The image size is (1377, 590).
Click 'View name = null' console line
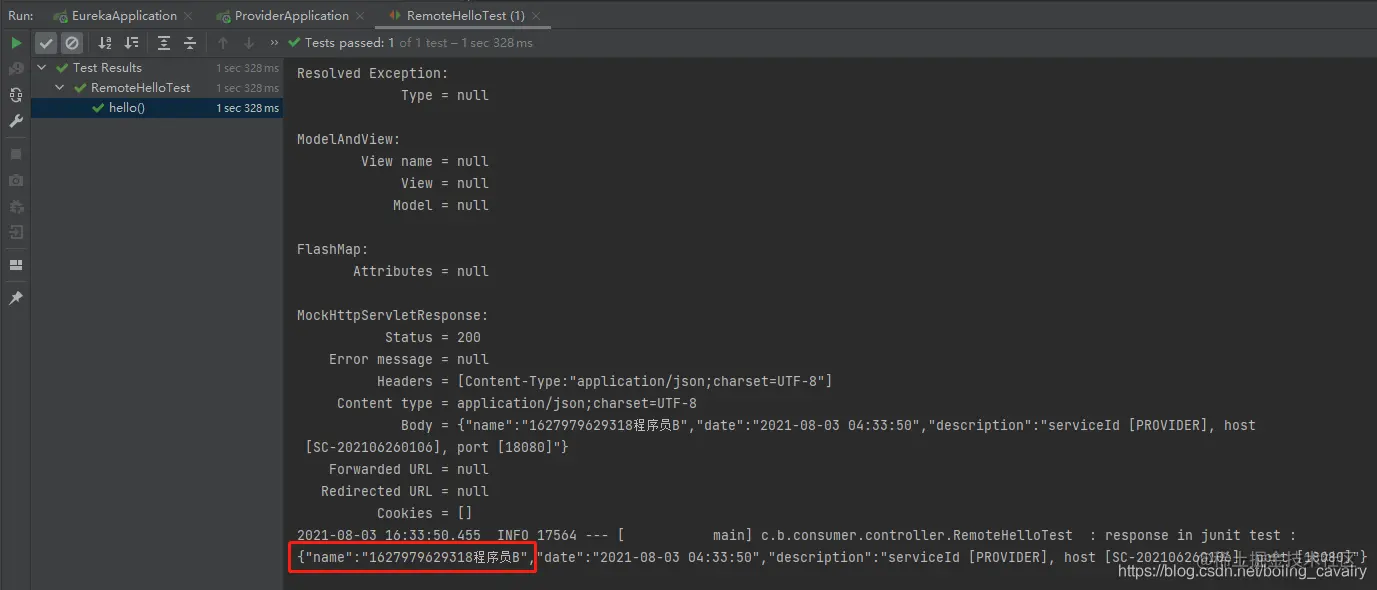[x=425, y=161]
